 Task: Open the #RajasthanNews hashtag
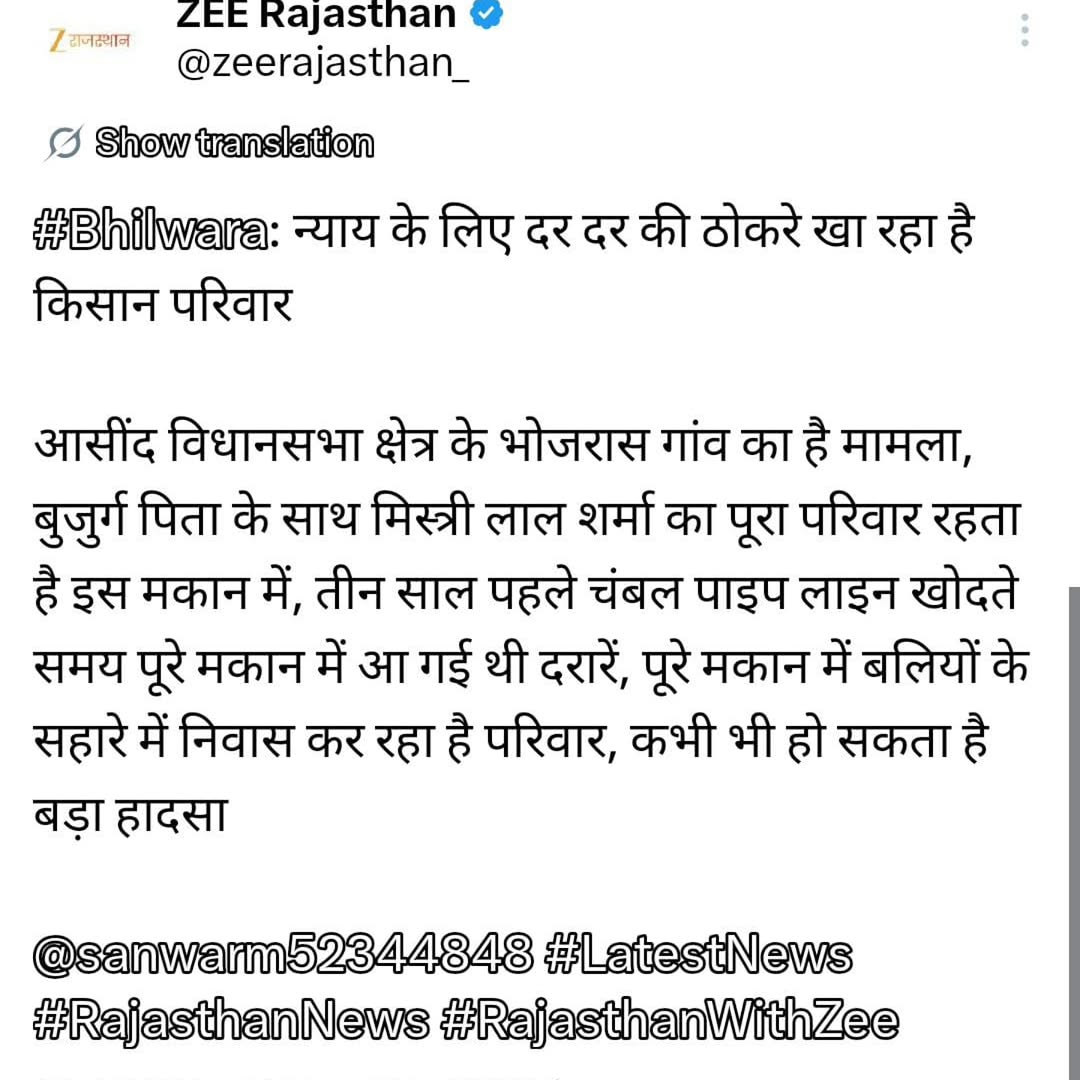click(x=231, y=1022)
